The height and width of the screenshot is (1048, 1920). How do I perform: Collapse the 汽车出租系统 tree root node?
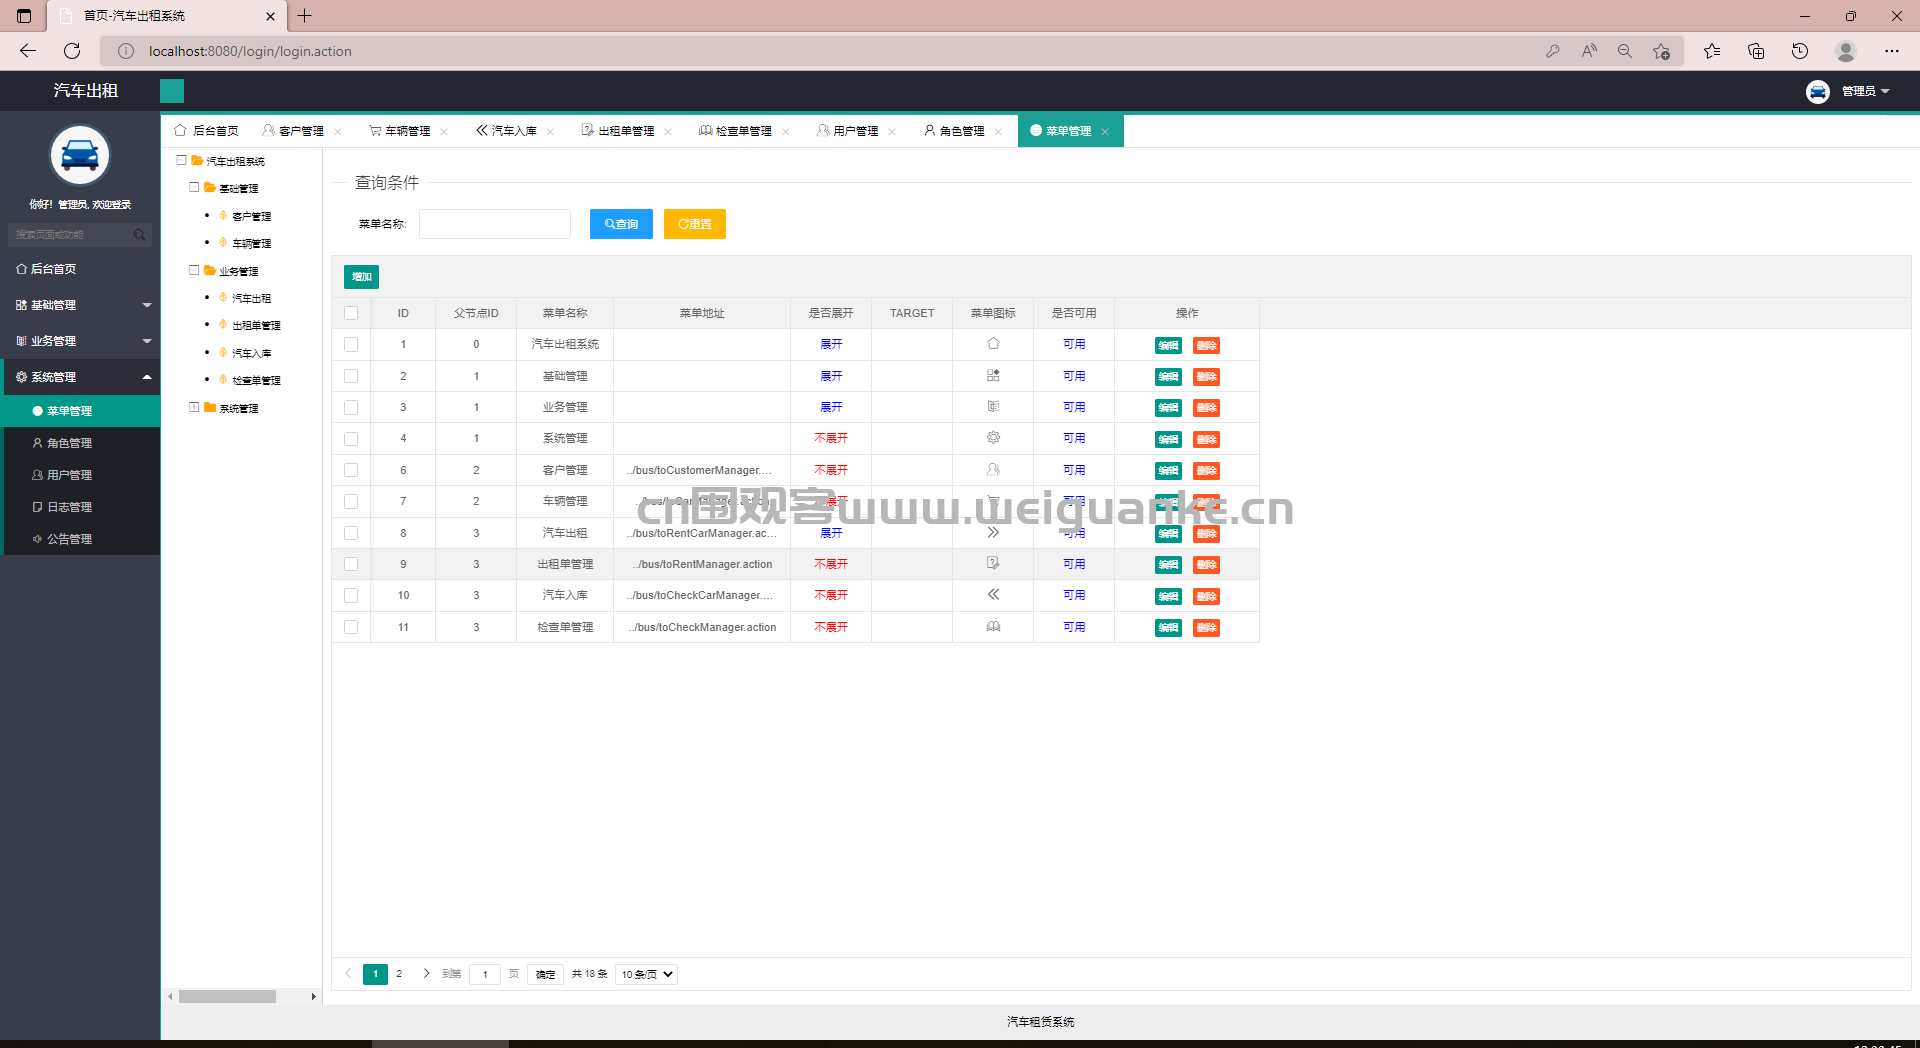181,160
